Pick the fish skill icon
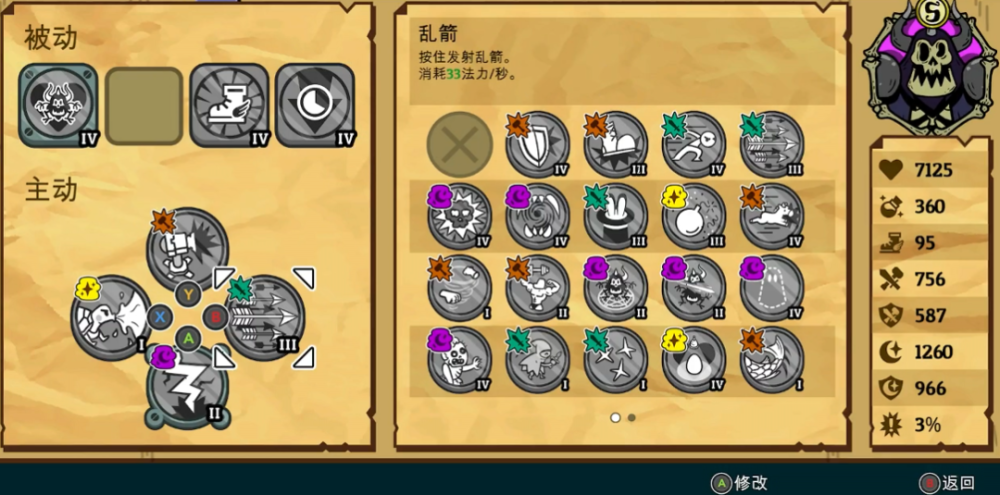1000x495 pixels. 772,360
